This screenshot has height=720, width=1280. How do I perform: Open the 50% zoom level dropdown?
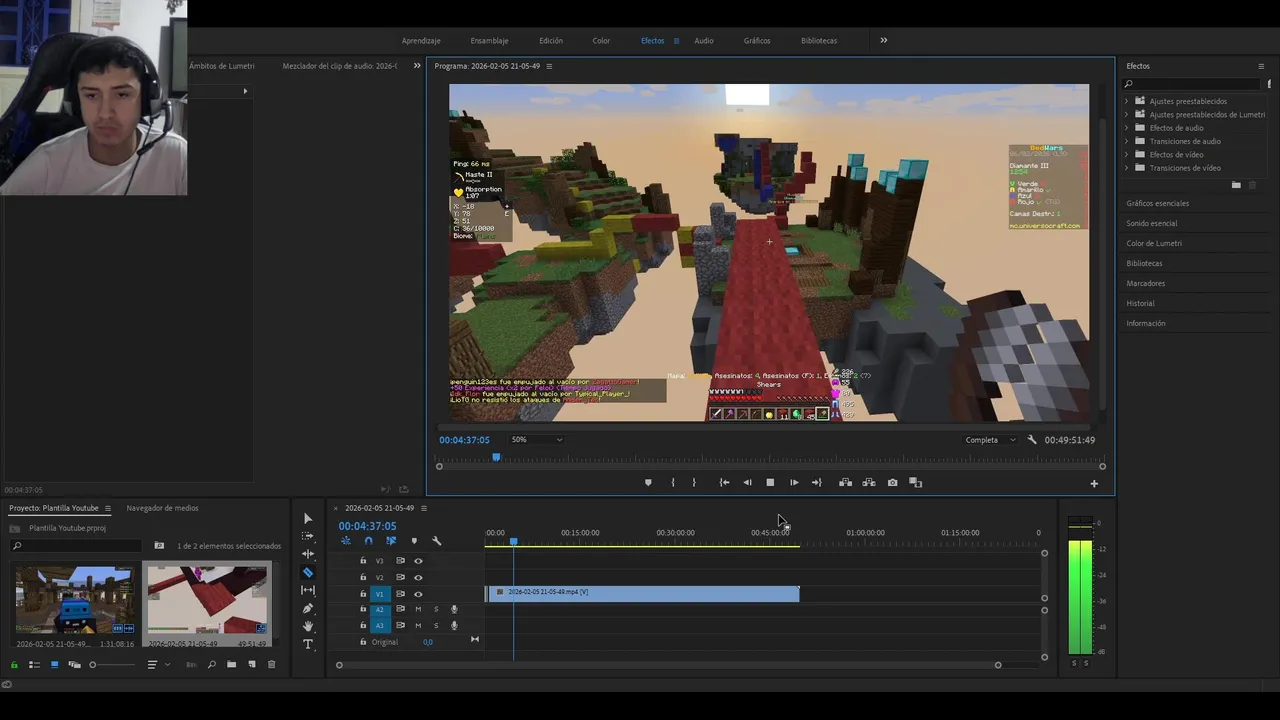tap(537, 440)
